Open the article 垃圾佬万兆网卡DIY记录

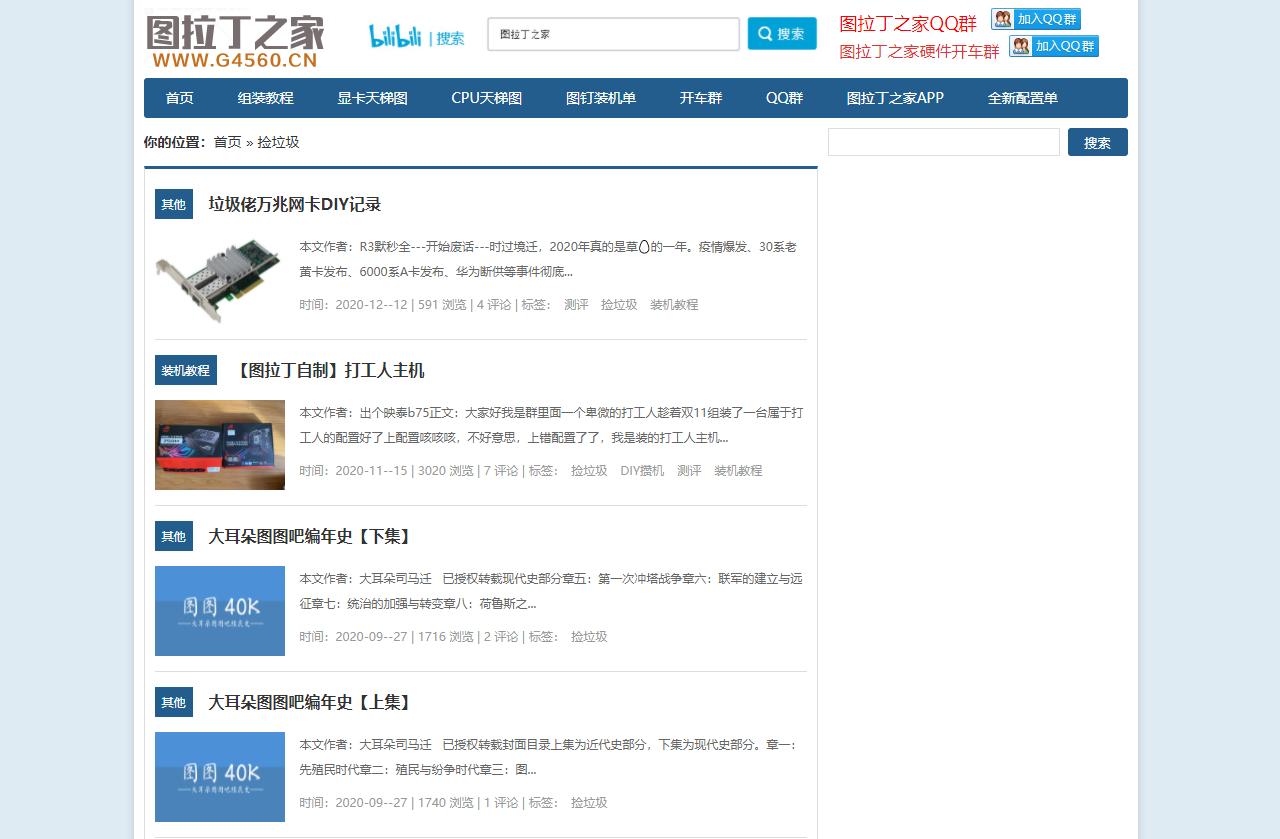point(294,204)
